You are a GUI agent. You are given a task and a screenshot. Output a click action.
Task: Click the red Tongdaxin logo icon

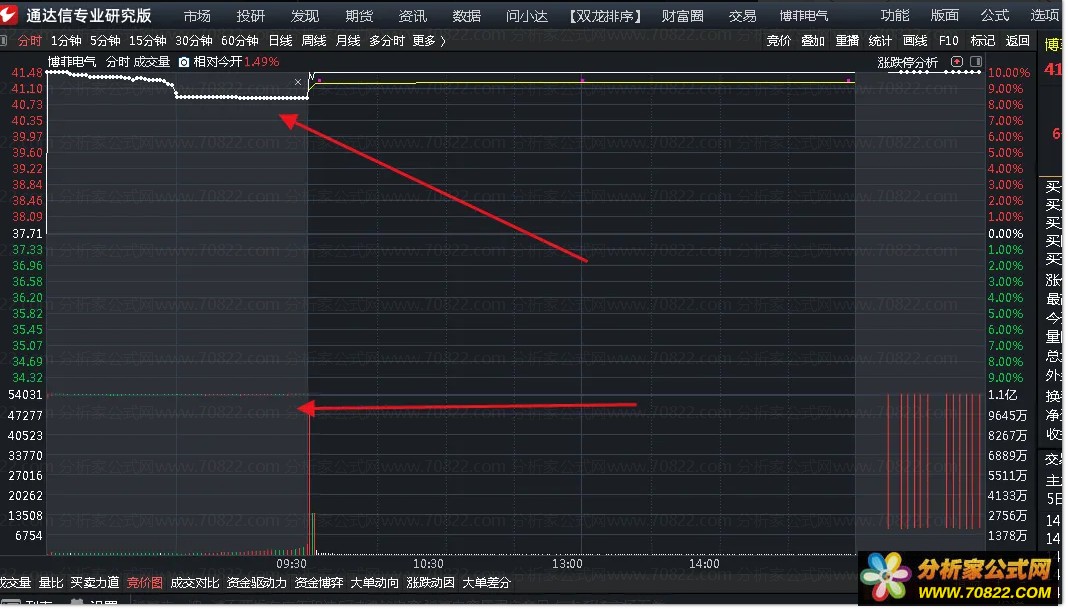coord(9,14)
